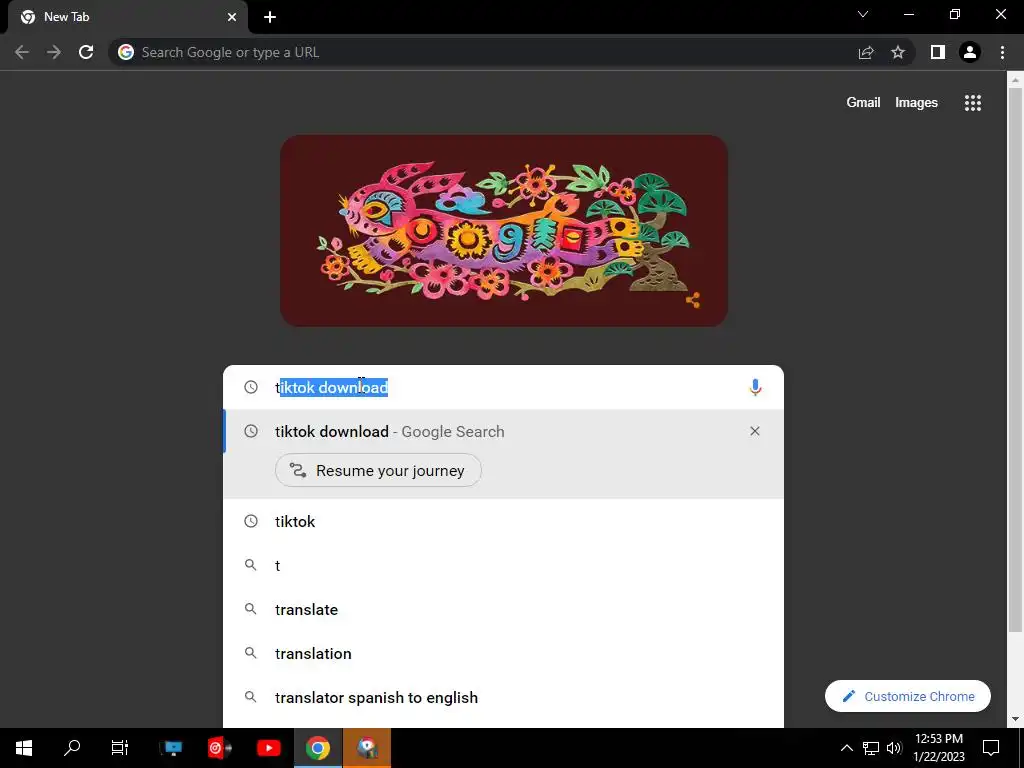Click the share page icon in address bar
The image size is (1024, 768).
click(x=866, y=52)
